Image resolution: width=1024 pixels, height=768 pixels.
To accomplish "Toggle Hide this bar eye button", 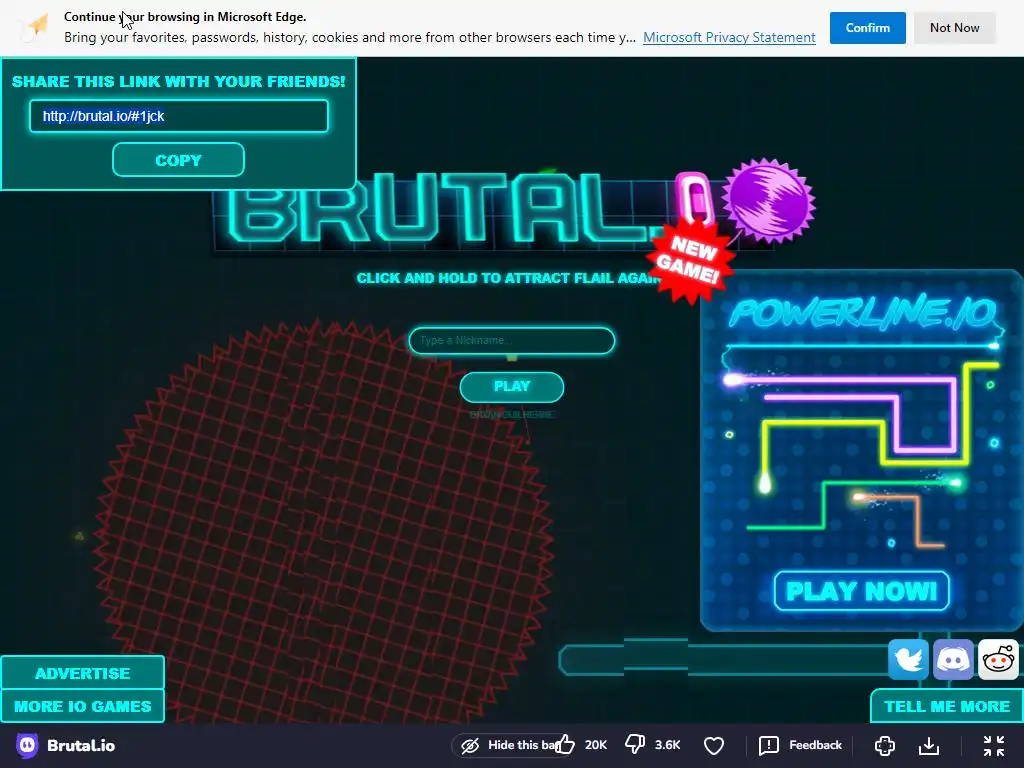I will pyautogui.click(x=507, y=745).
